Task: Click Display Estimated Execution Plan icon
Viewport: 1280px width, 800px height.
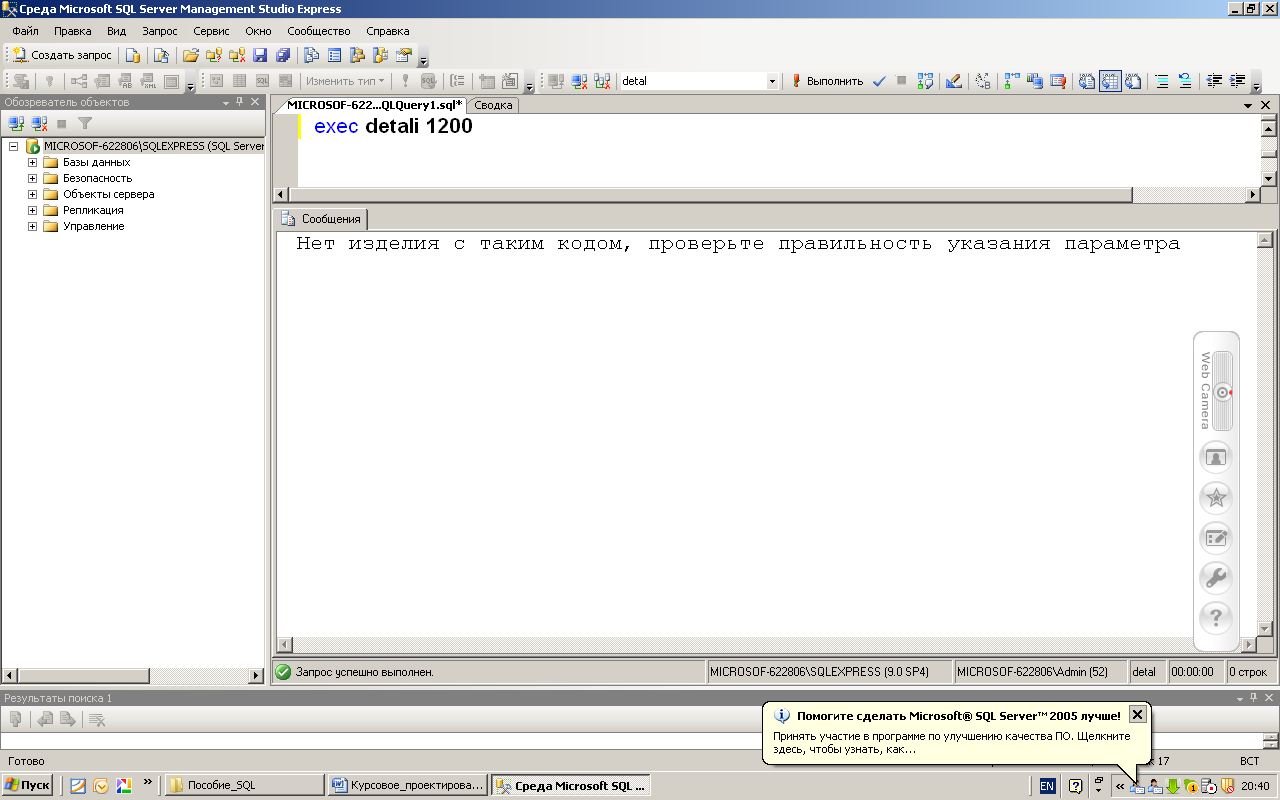Action: pos(925,81)
